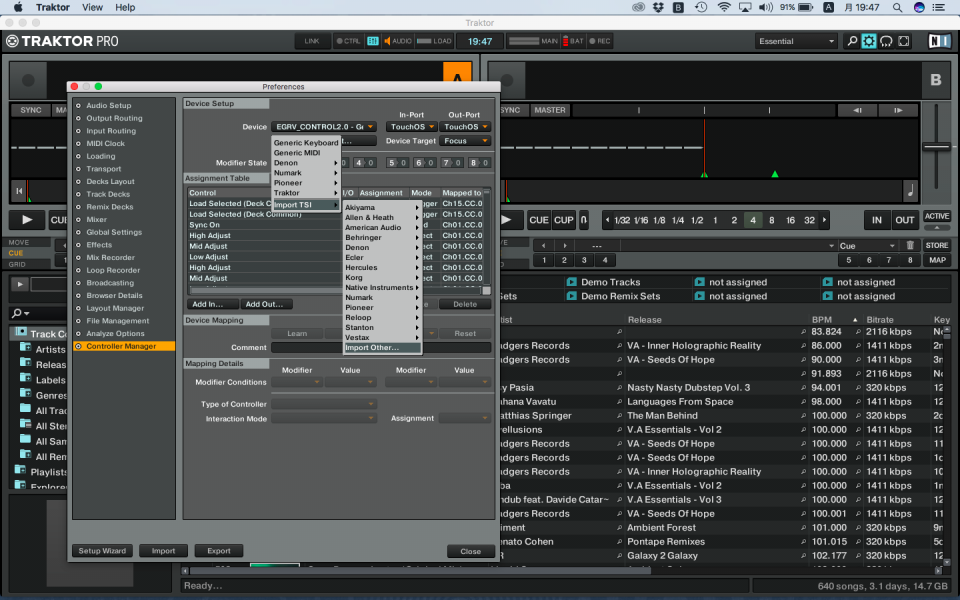The width and height of the screenshot is (960, 600).
Task: Click the Close button in Preferences
Action: [470, 551]
